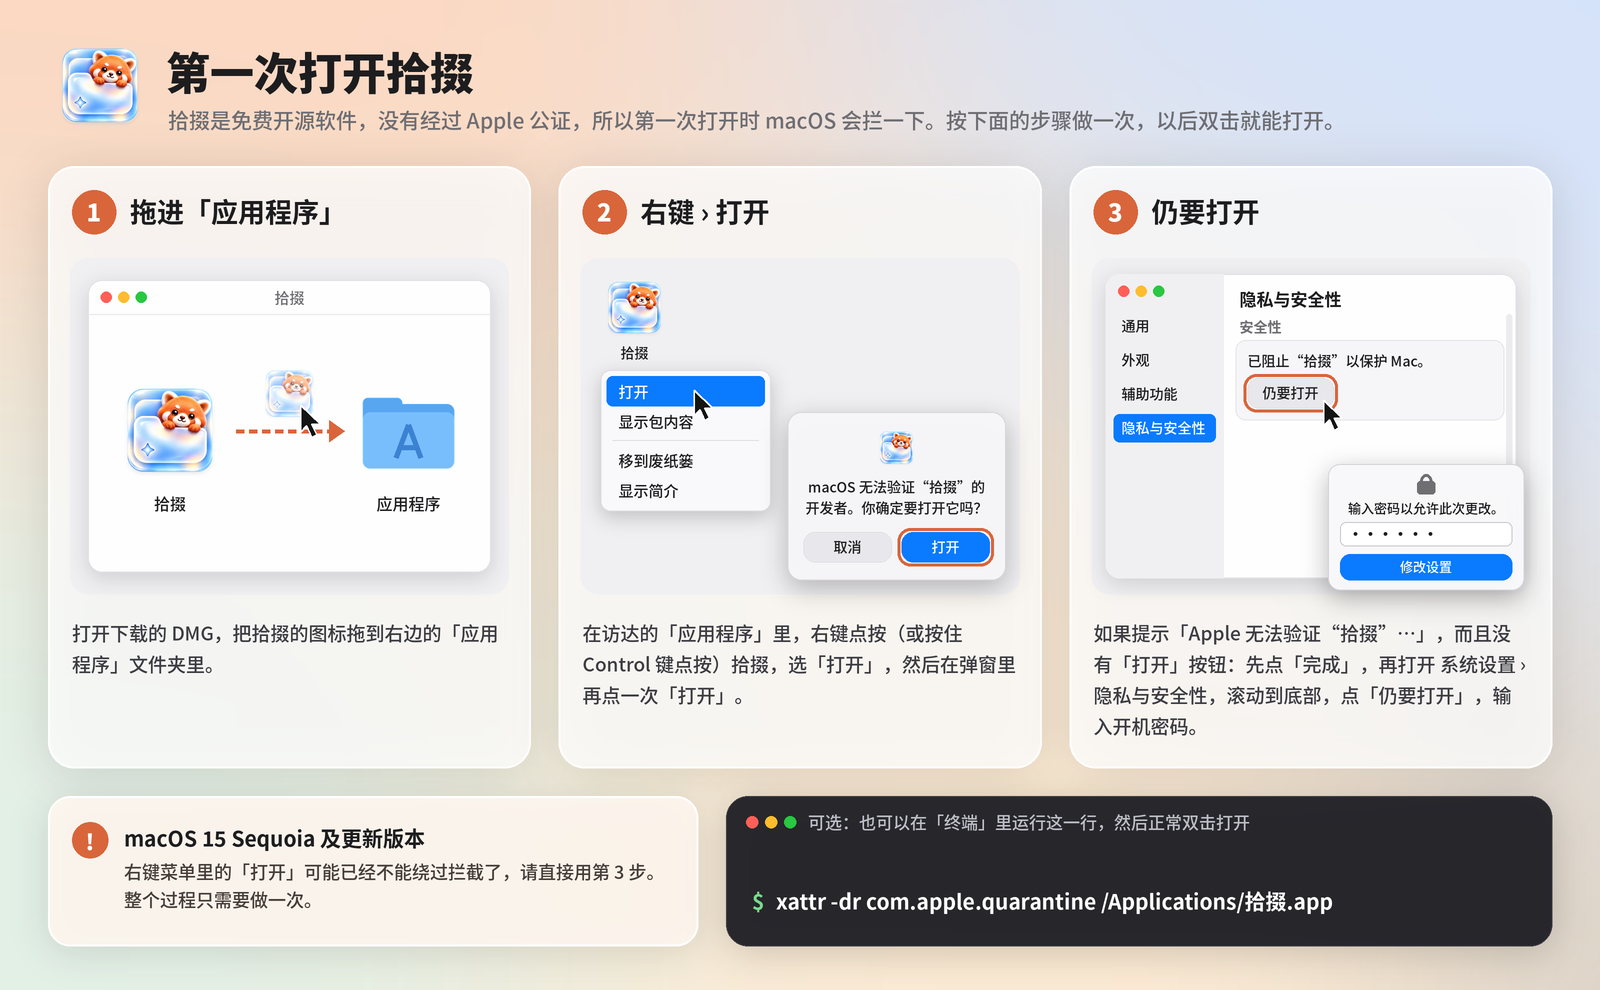Click green zoom dot of 拾掇 DMG window
This screenshot has width=1600, height=990.
141,297
